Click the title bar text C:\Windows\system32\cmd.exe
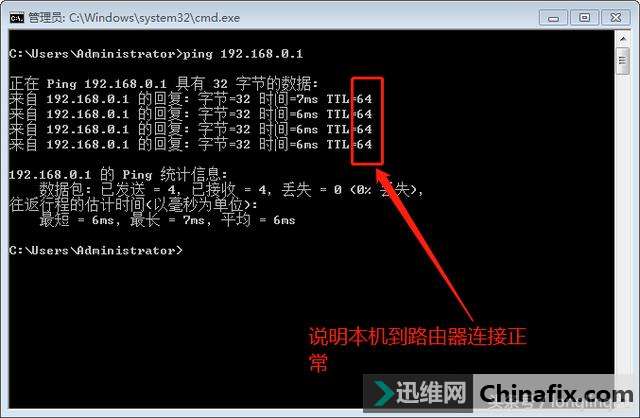The height and width of the screenshot is (418, 640). 154,18
